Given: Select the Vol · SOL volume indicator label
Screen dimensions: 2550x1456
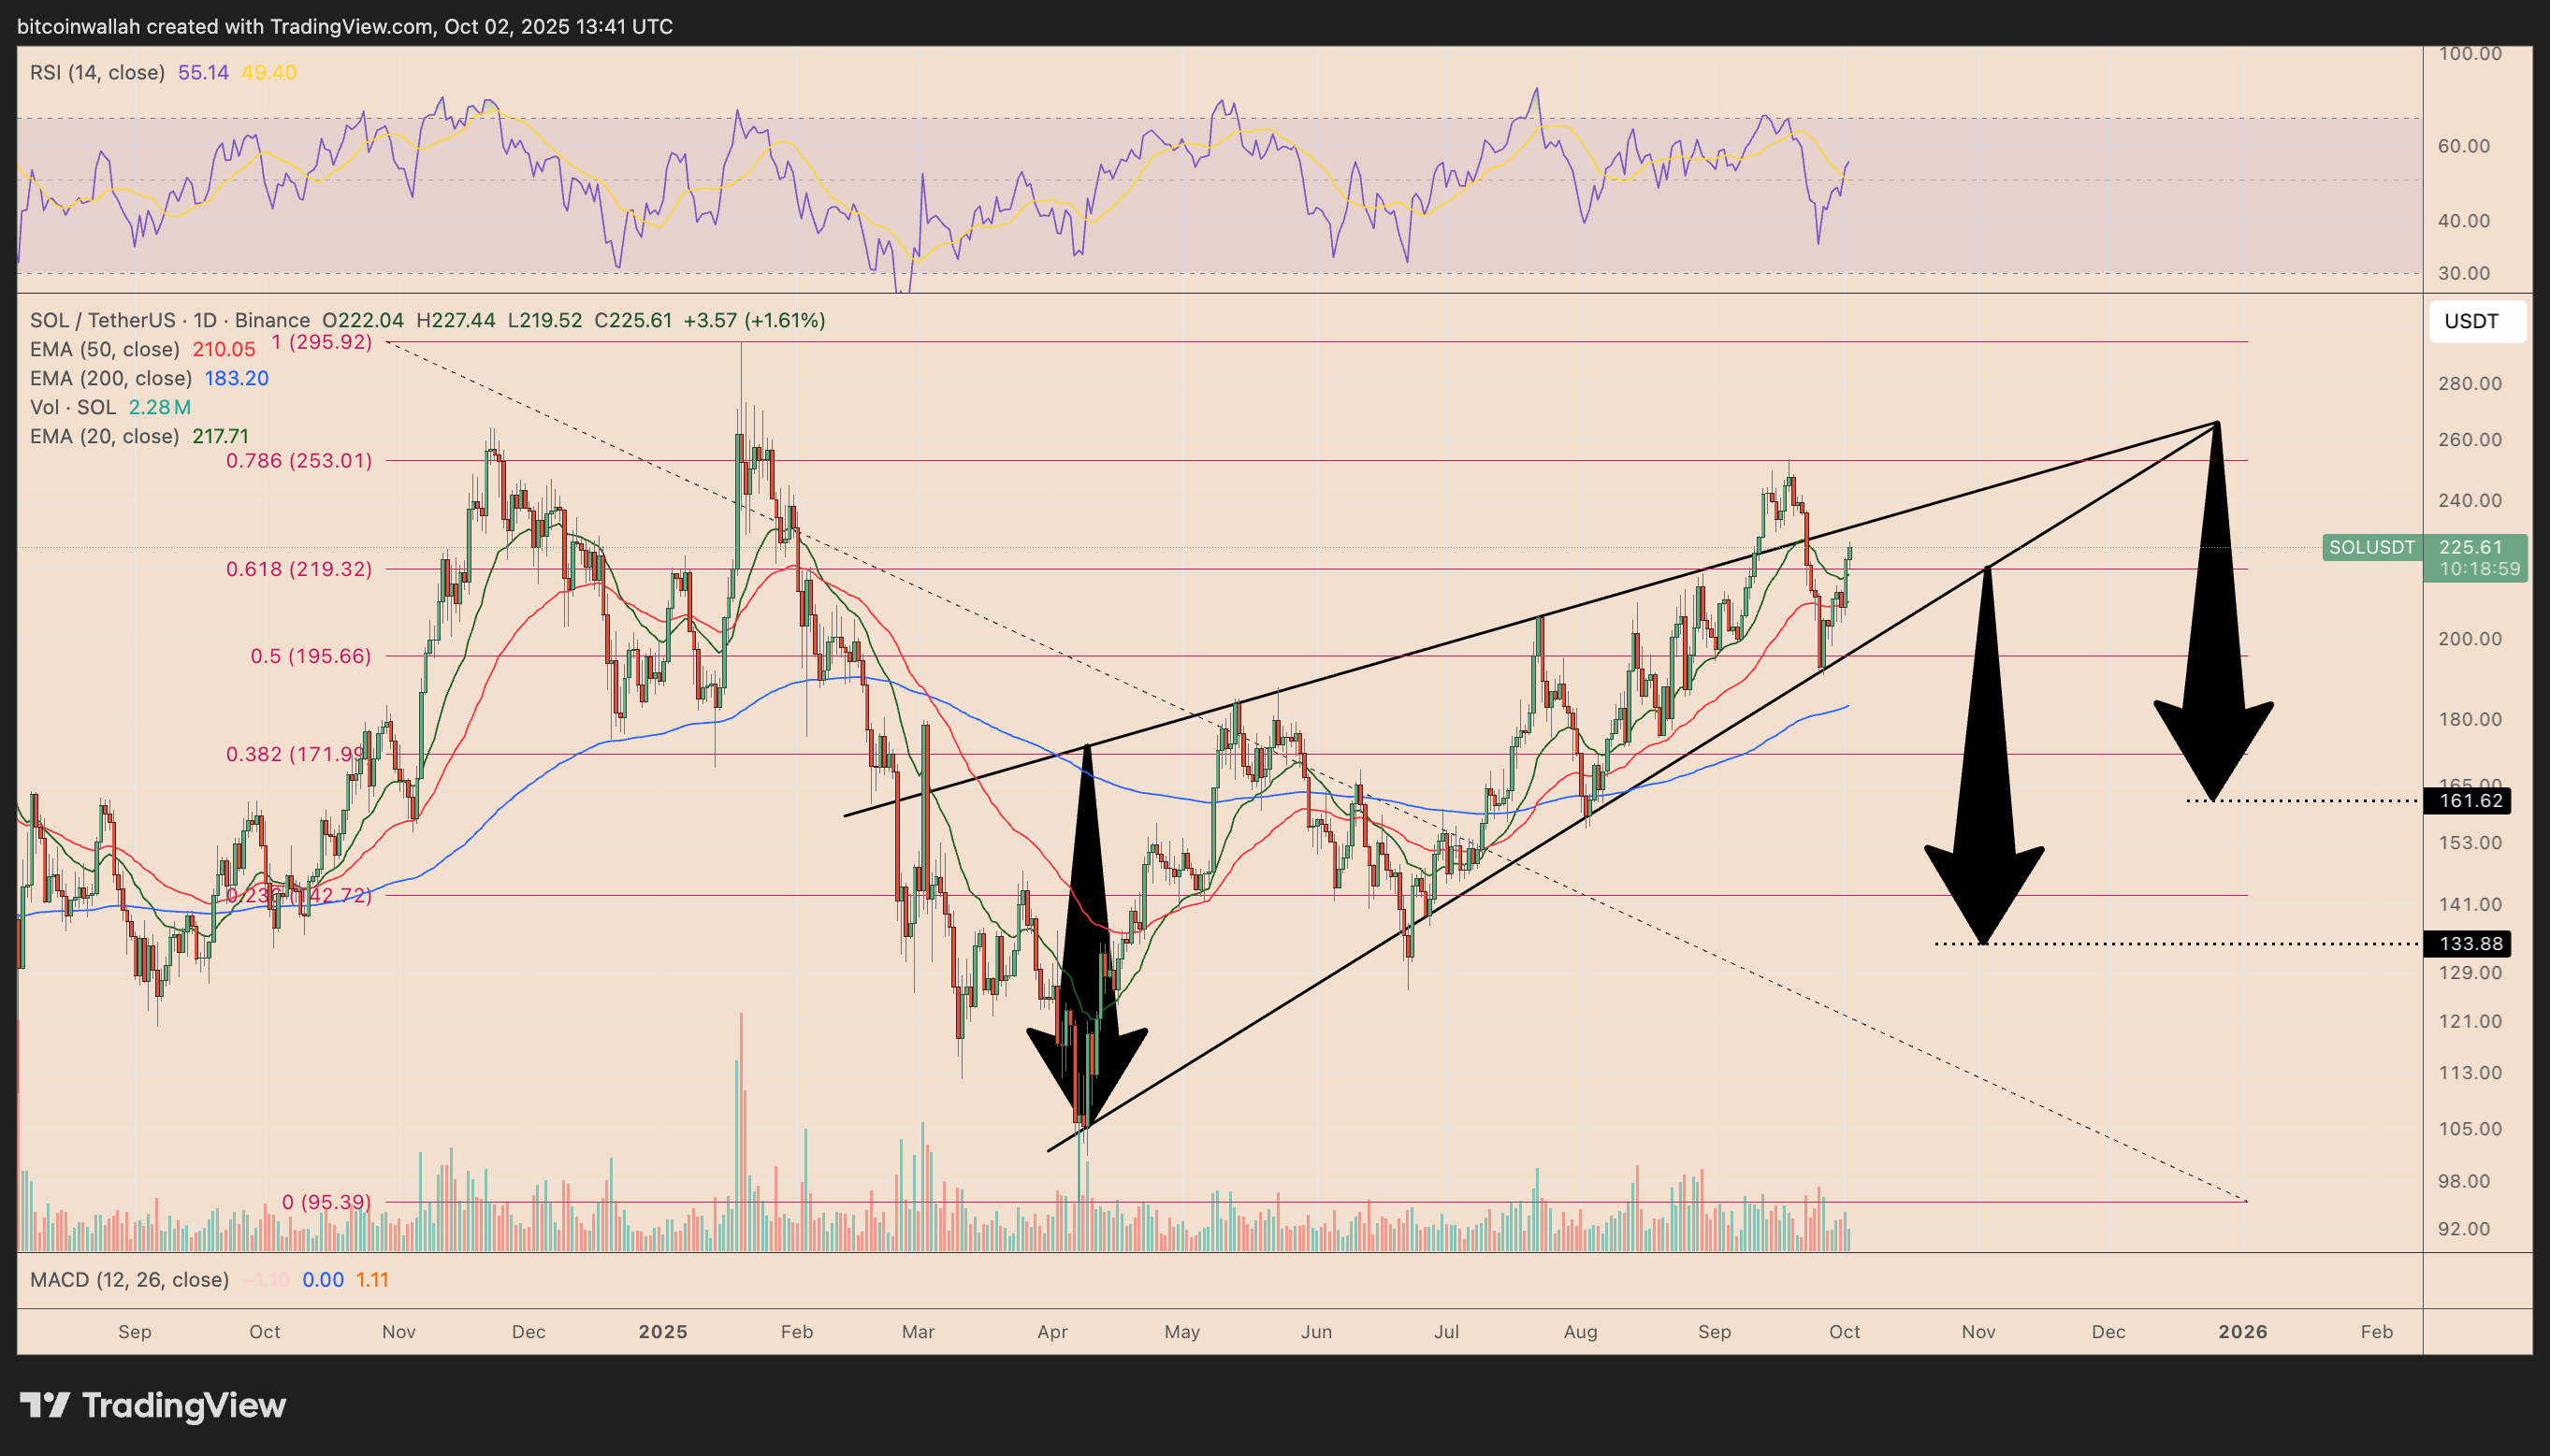Looking at the screenshot, I should [x=75, y=407].
